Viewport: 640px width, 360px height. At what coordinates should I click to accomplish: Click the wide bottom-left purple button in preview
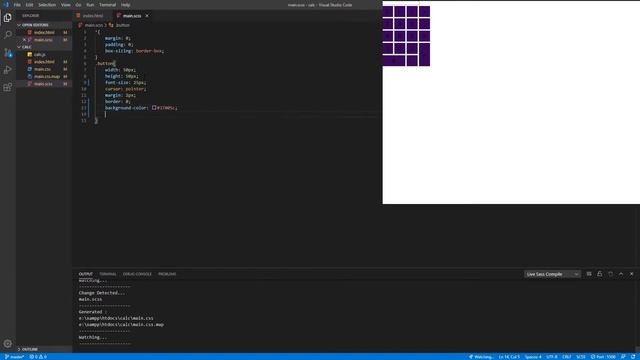tap(394, 61)
